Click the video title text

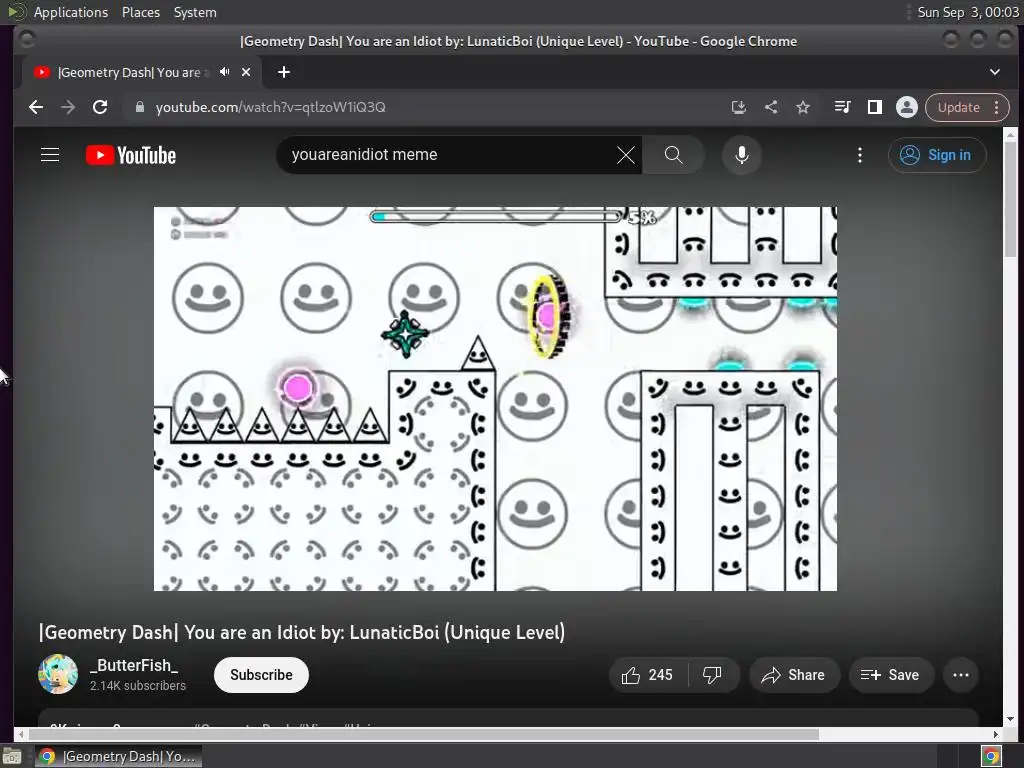click(x=302, y=632)
